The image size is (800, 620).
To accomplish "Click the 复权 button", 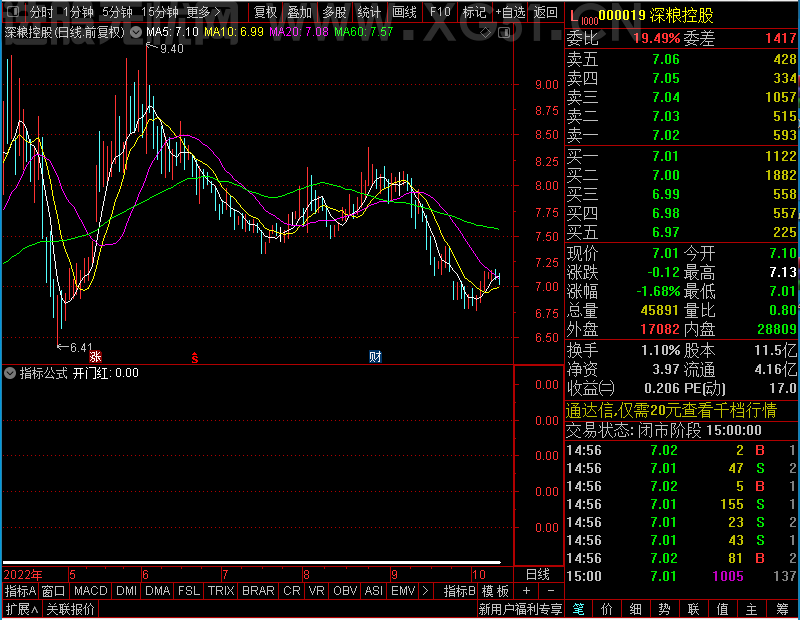I will pos(265,12).
